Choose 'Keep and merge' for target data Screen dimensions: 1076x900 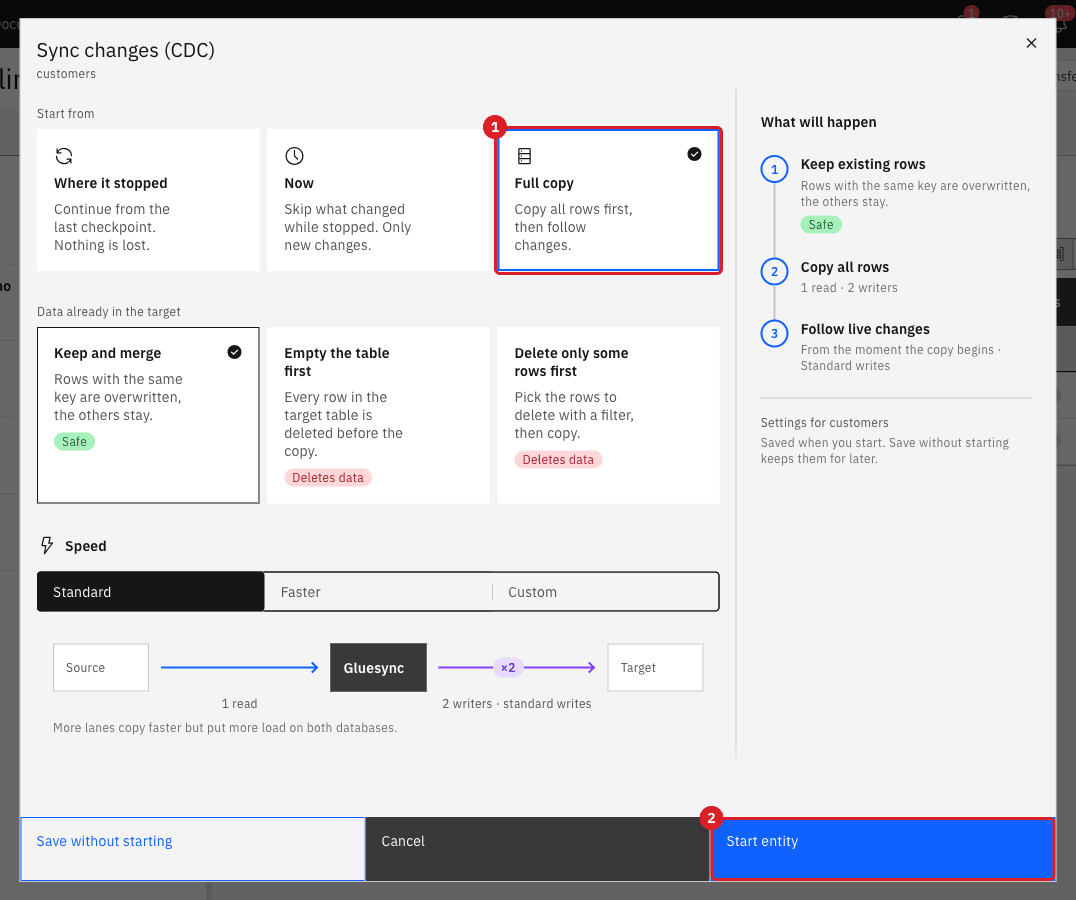pyautogui.click(x=148, y=415)
